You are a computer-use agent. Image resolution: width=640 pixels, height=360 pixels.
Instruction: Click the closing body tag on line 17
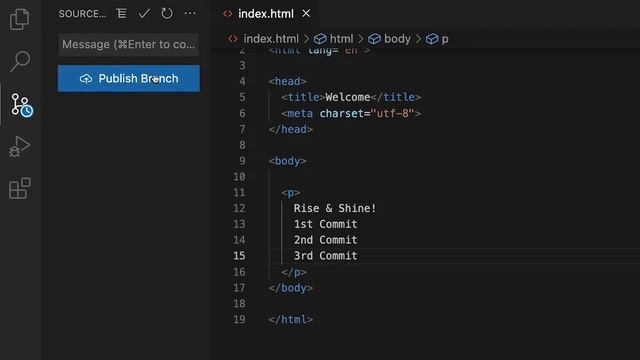click(291, 288)
